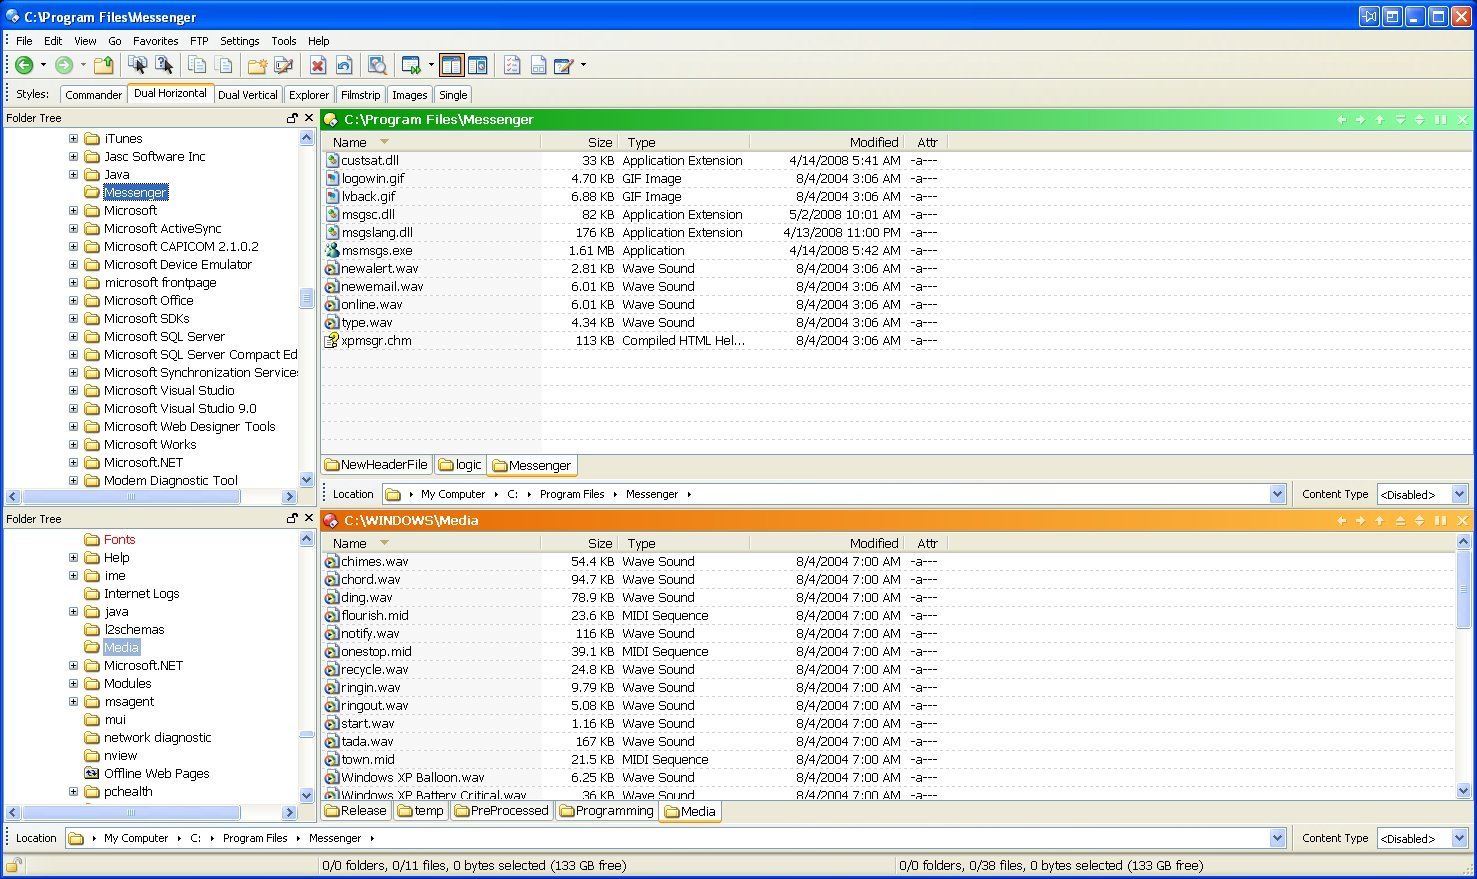The height and width of the screenshot is (879, 1477).
Task: Expand the Microsoft Office tree node
Action: coord(73,301)
